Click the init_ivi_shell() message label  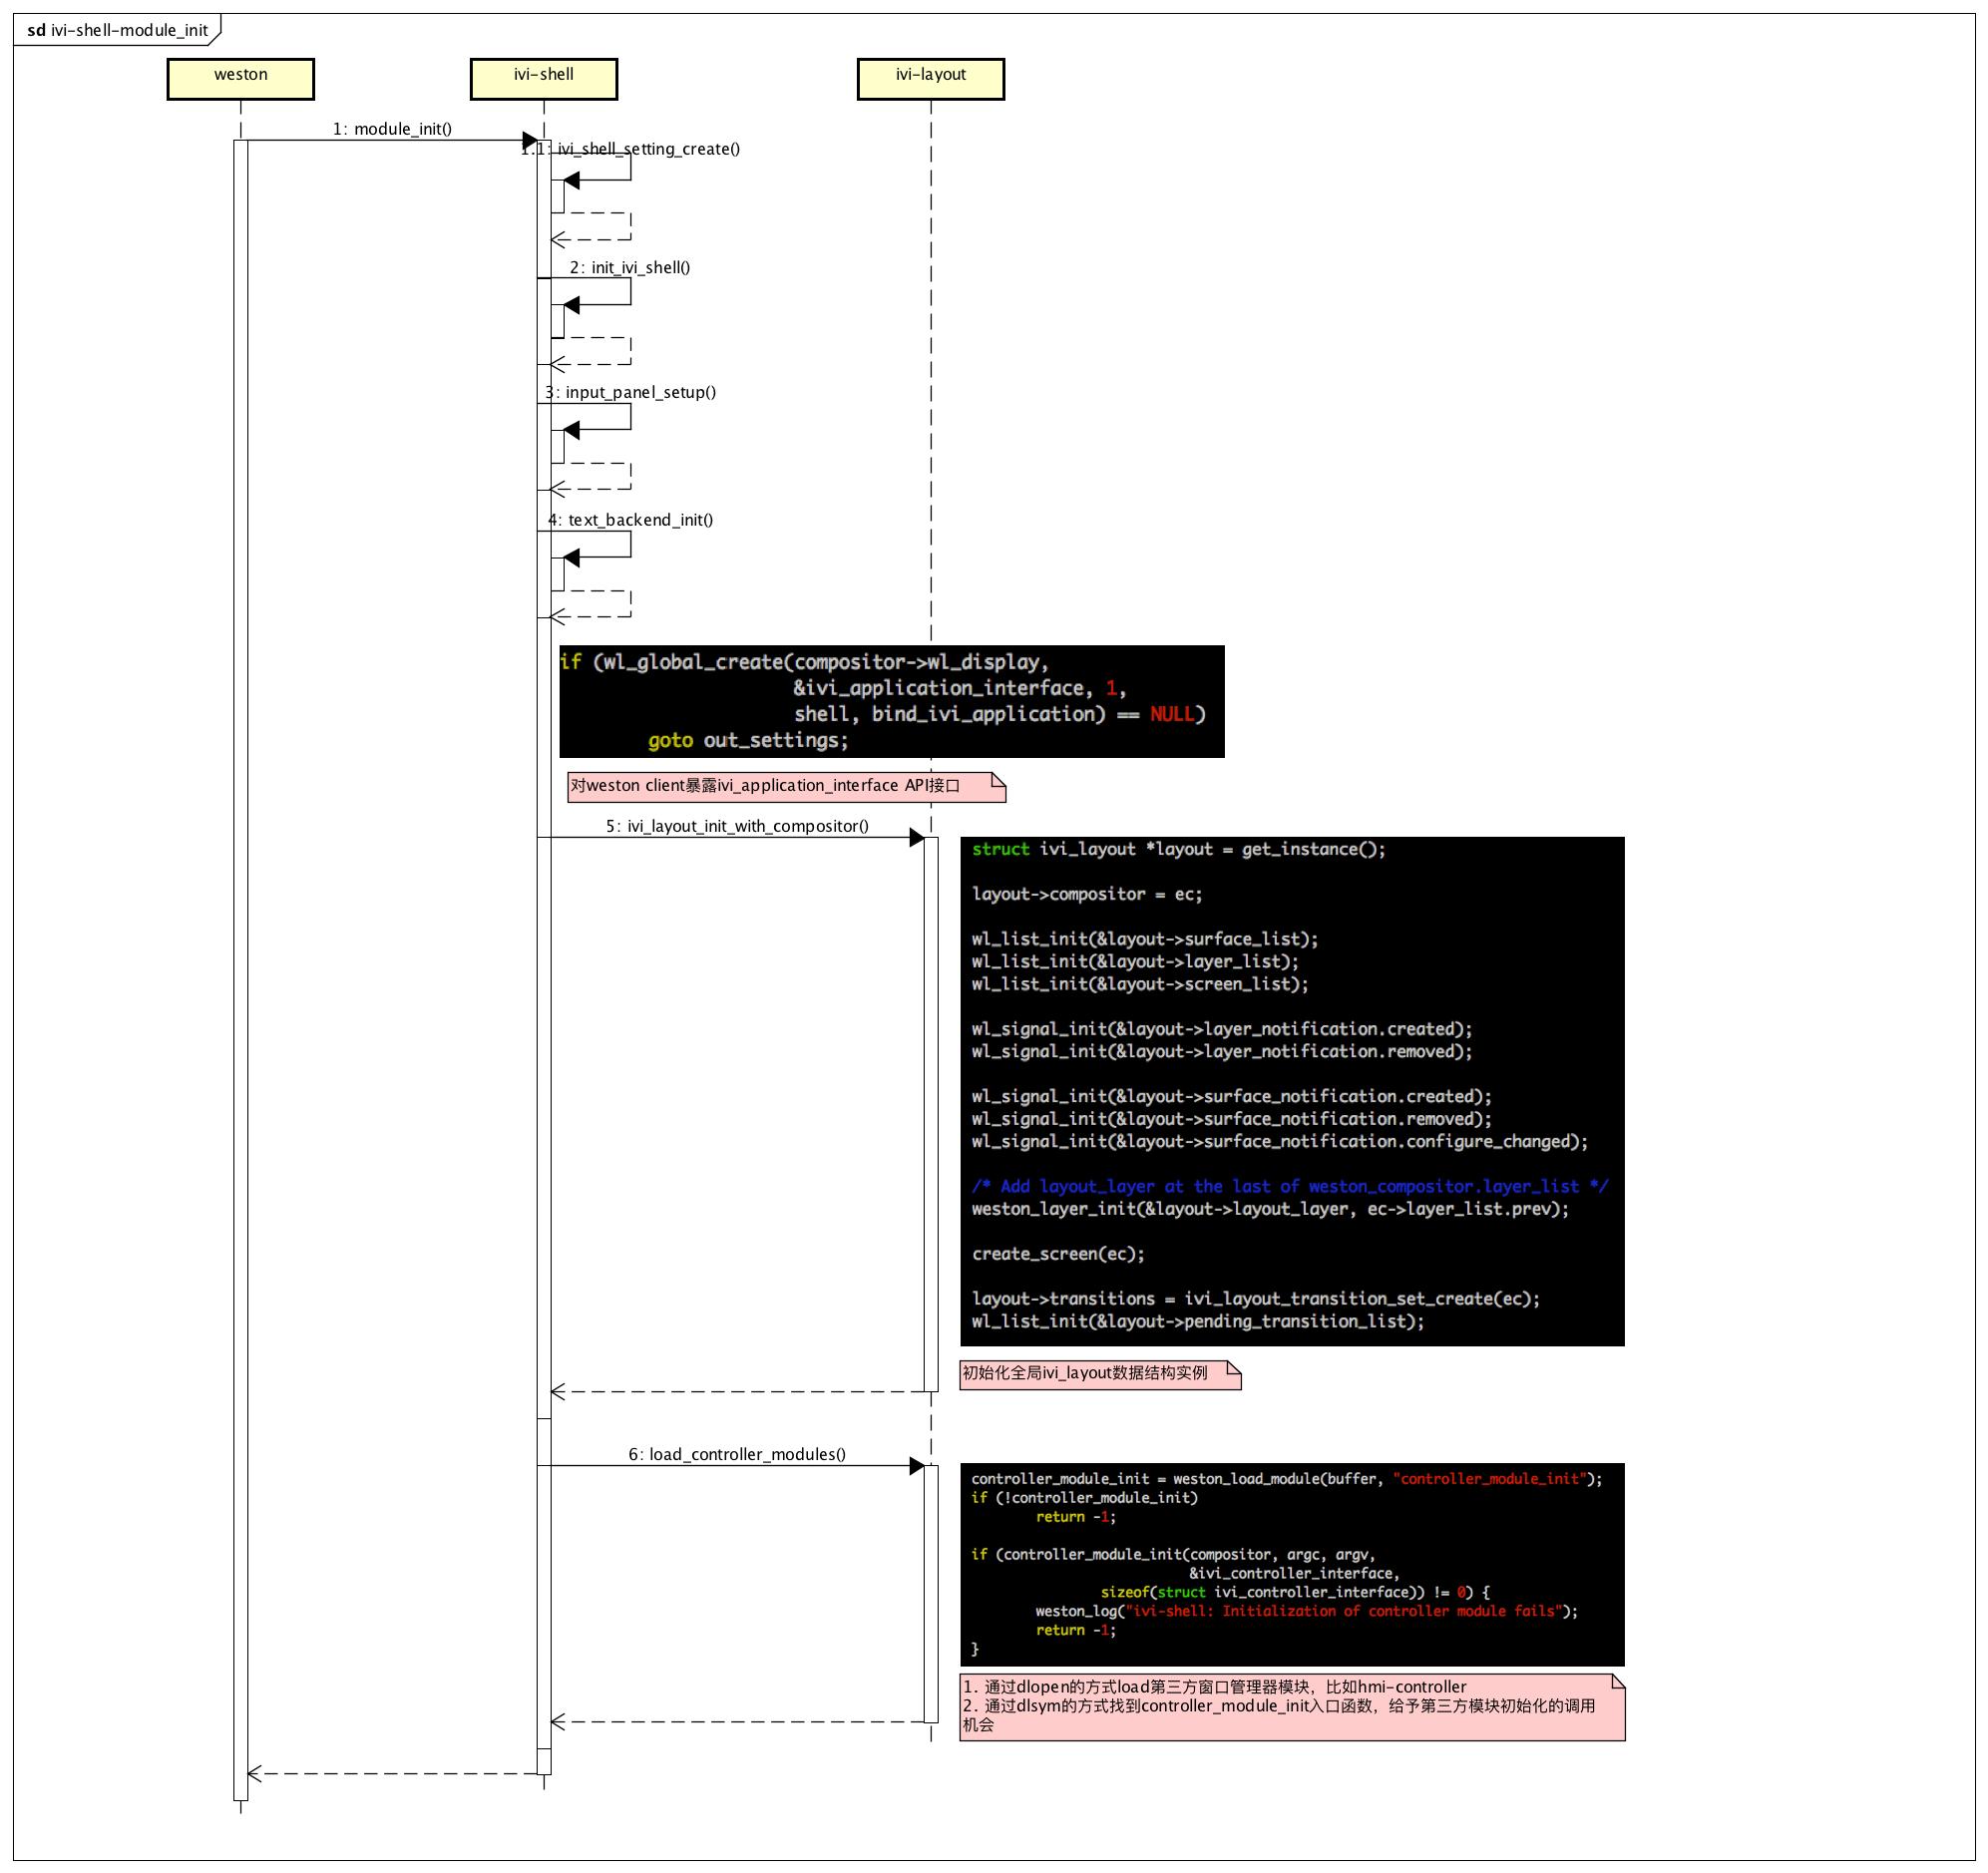click(x=630, y=268)
